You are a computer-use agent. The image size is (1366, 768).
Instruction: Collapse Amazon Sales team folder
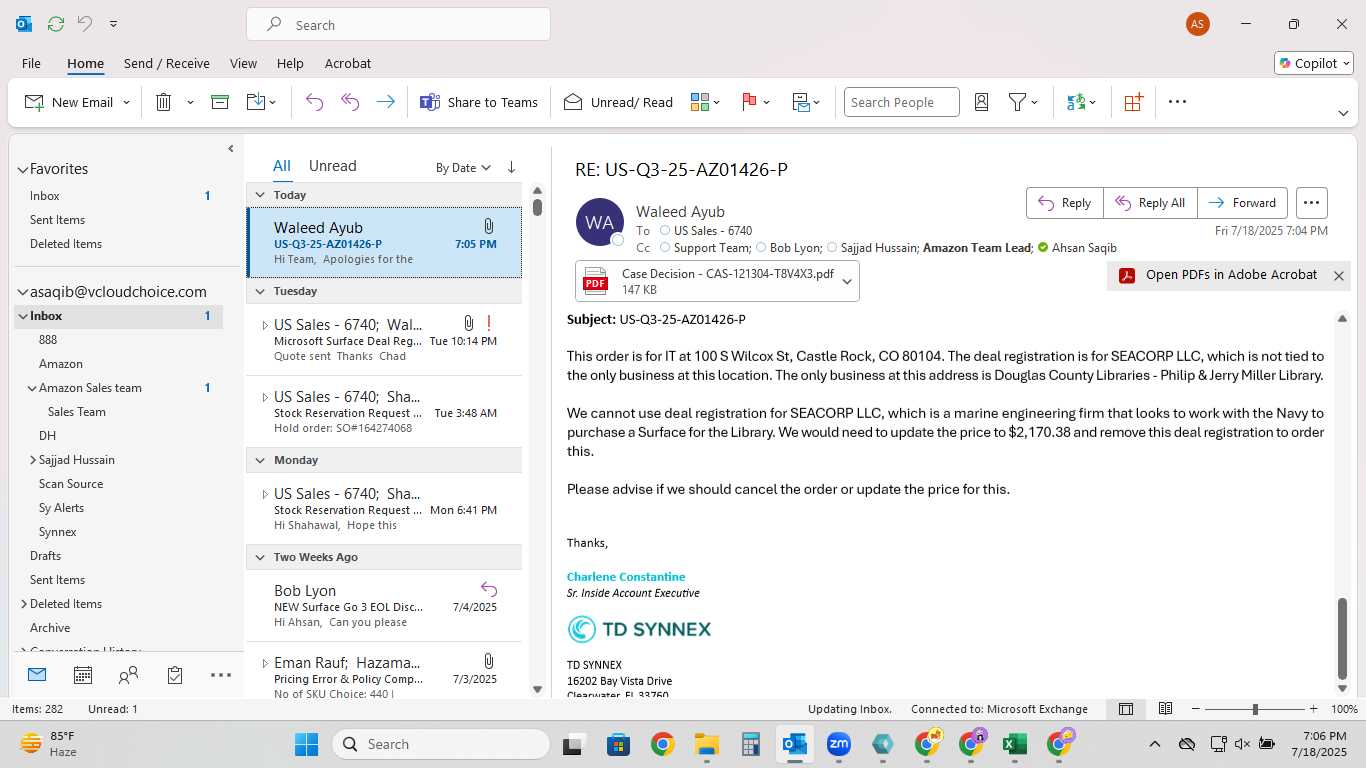(32, 388)
